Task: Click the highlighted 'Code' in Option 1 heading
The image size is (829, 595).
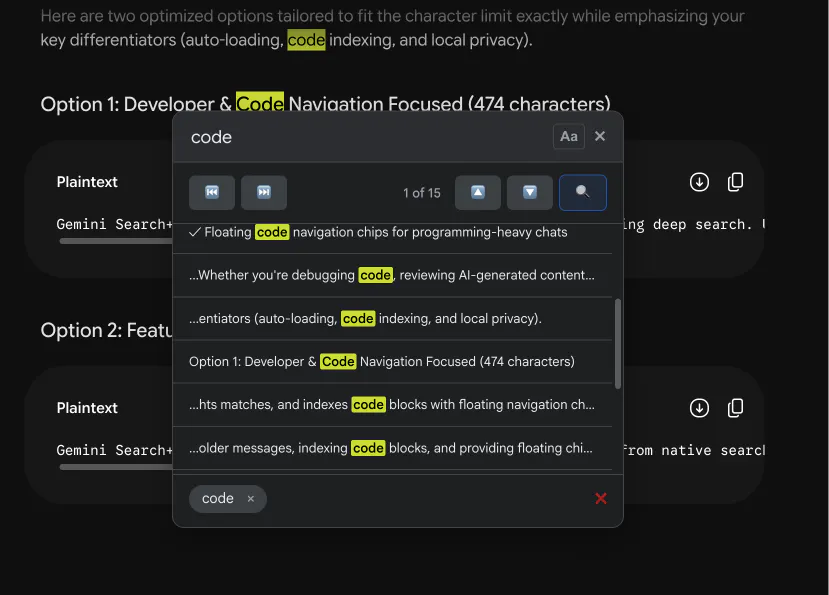Action: pos(260,103)
